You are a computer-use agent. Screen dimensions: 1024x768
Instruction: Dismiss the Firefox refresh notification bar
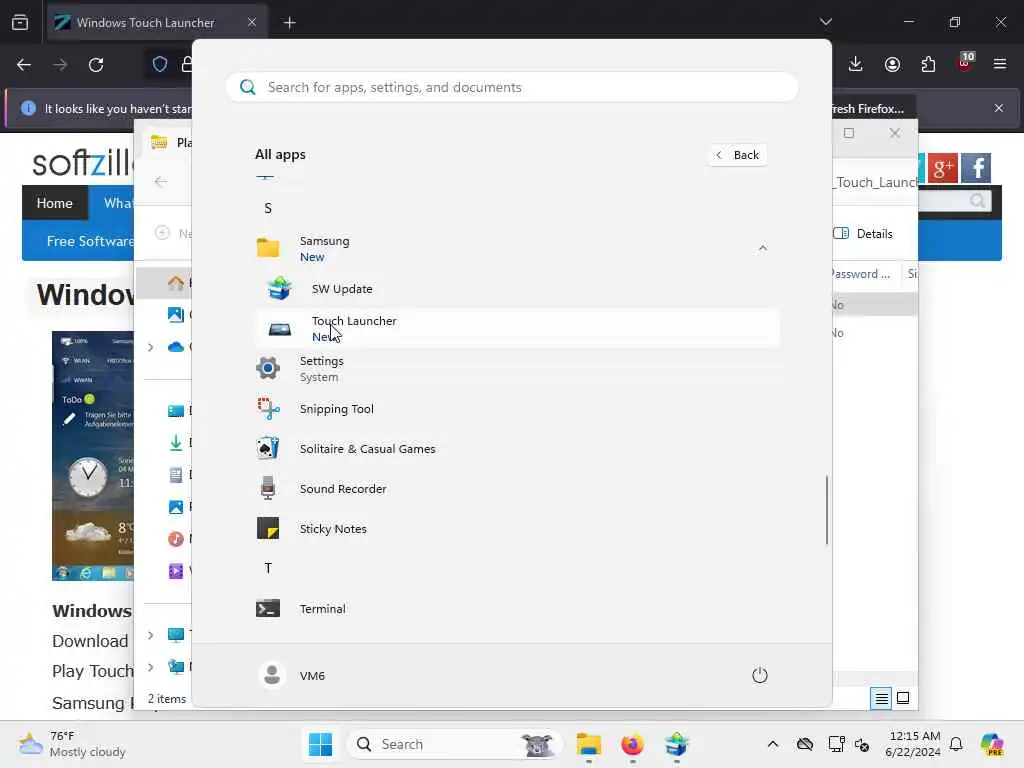coord(999,108)
